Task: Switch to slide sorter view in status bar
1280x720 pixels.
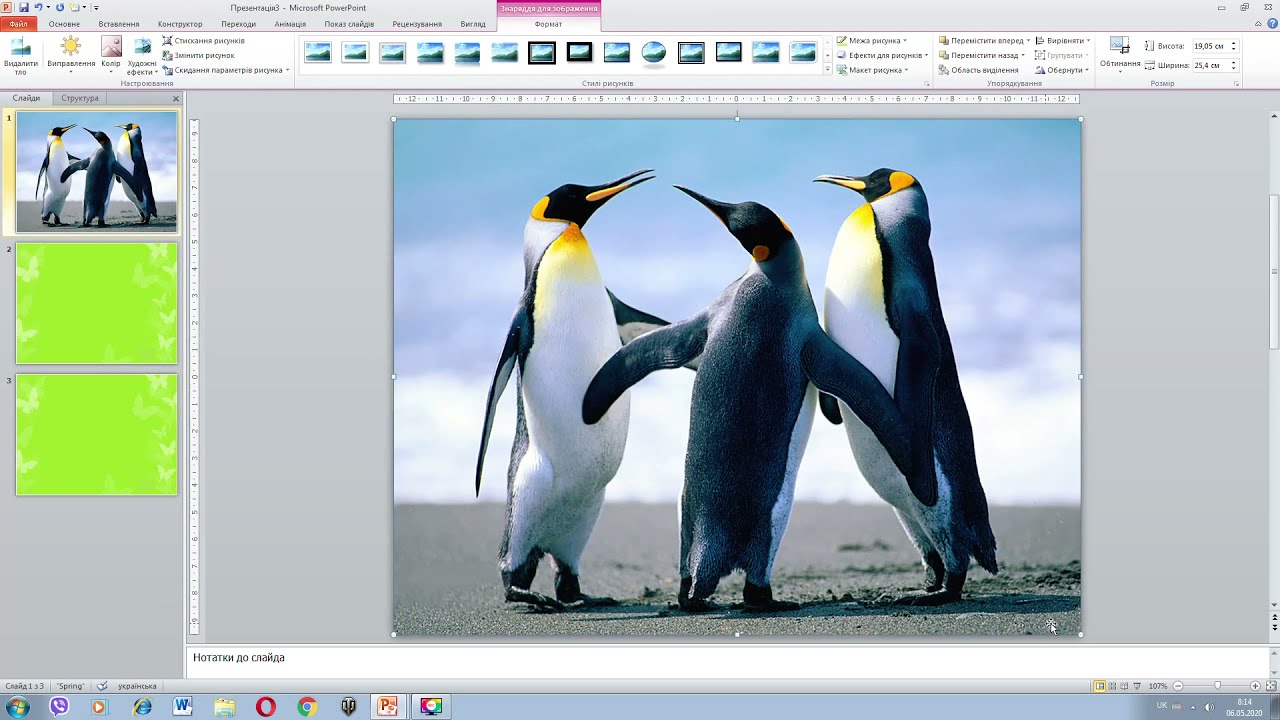Action: pyautogui.click(x=1112, y=686)
